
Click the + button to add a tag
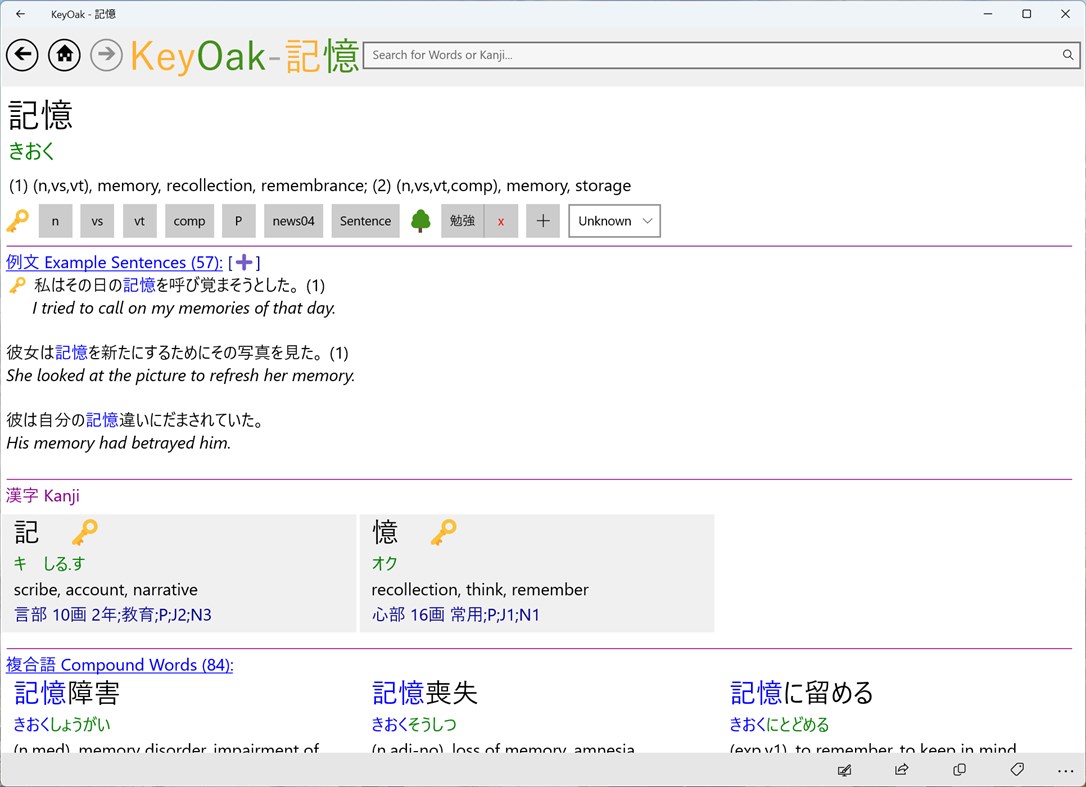(x=543, y=220)
